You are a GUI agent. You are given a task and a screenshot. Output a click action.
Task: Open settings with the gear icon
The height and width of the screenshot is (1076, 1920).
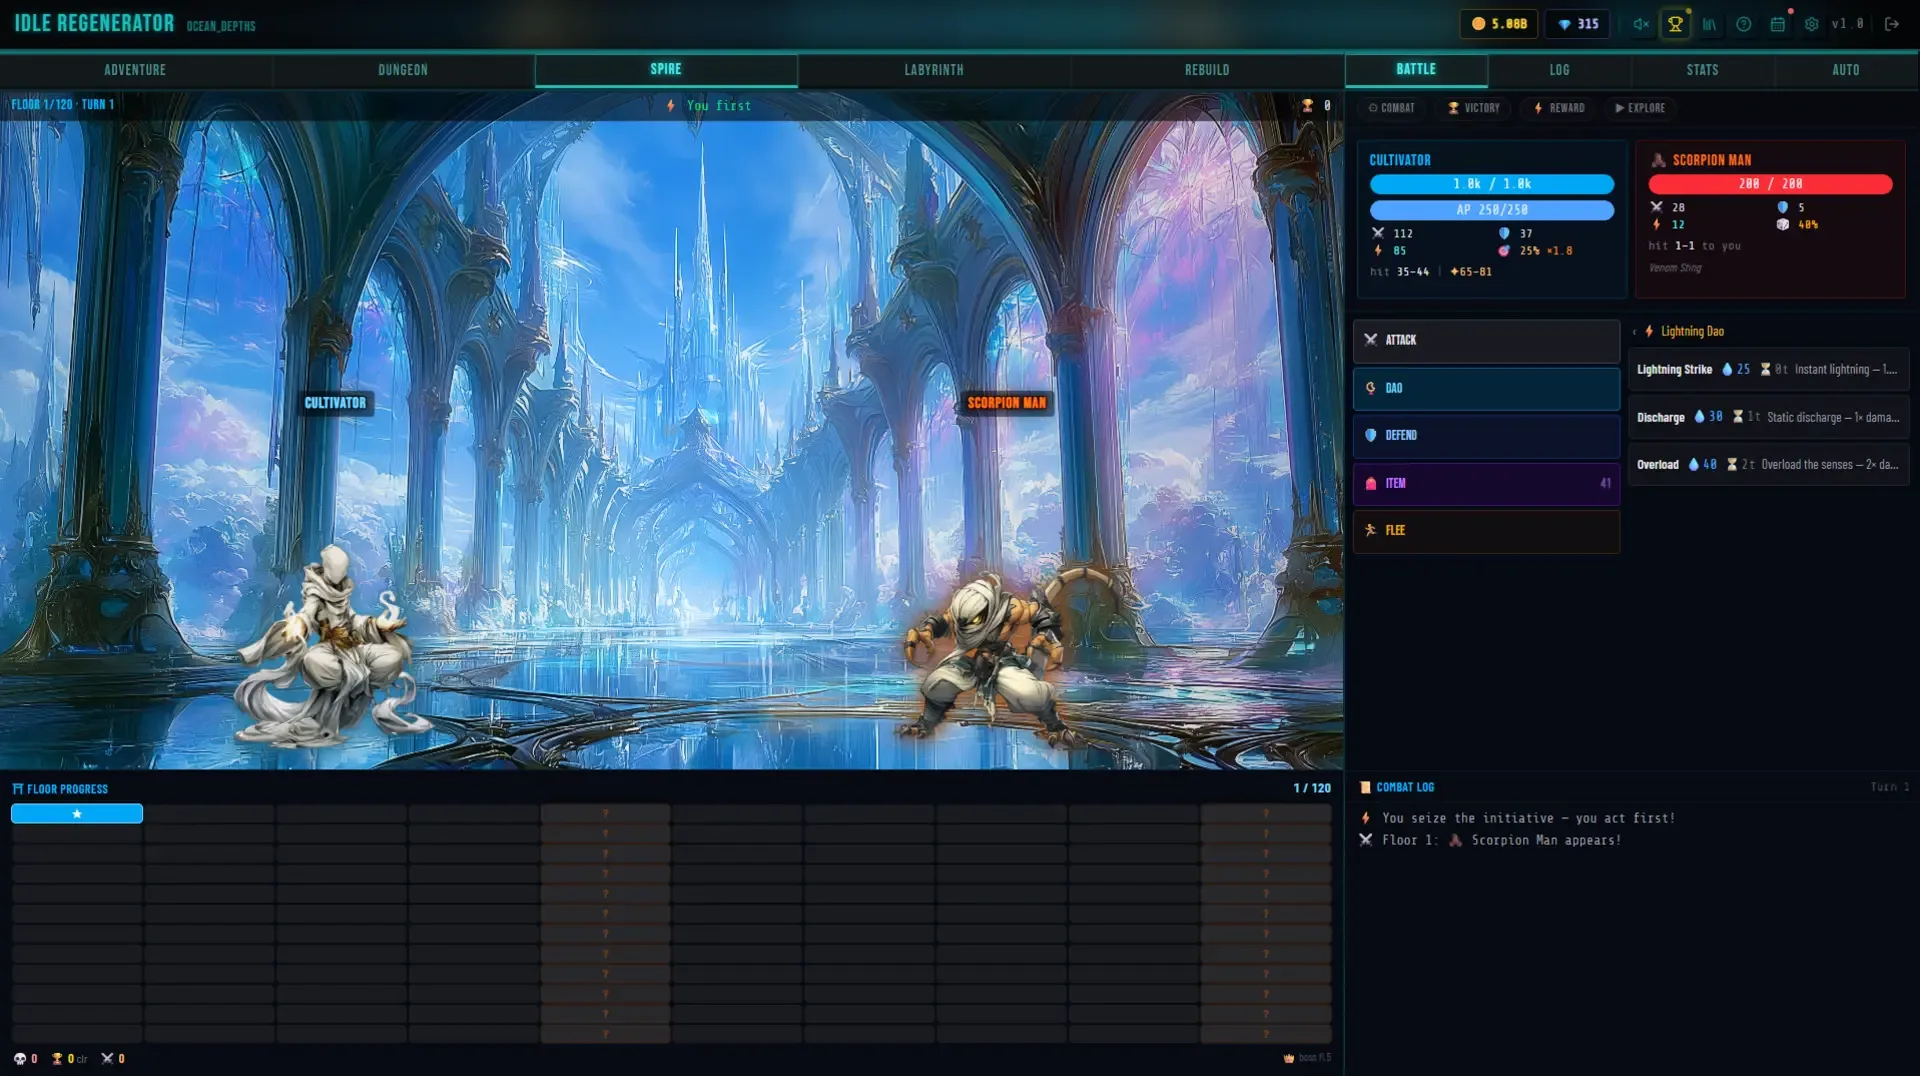[1812, 24]
